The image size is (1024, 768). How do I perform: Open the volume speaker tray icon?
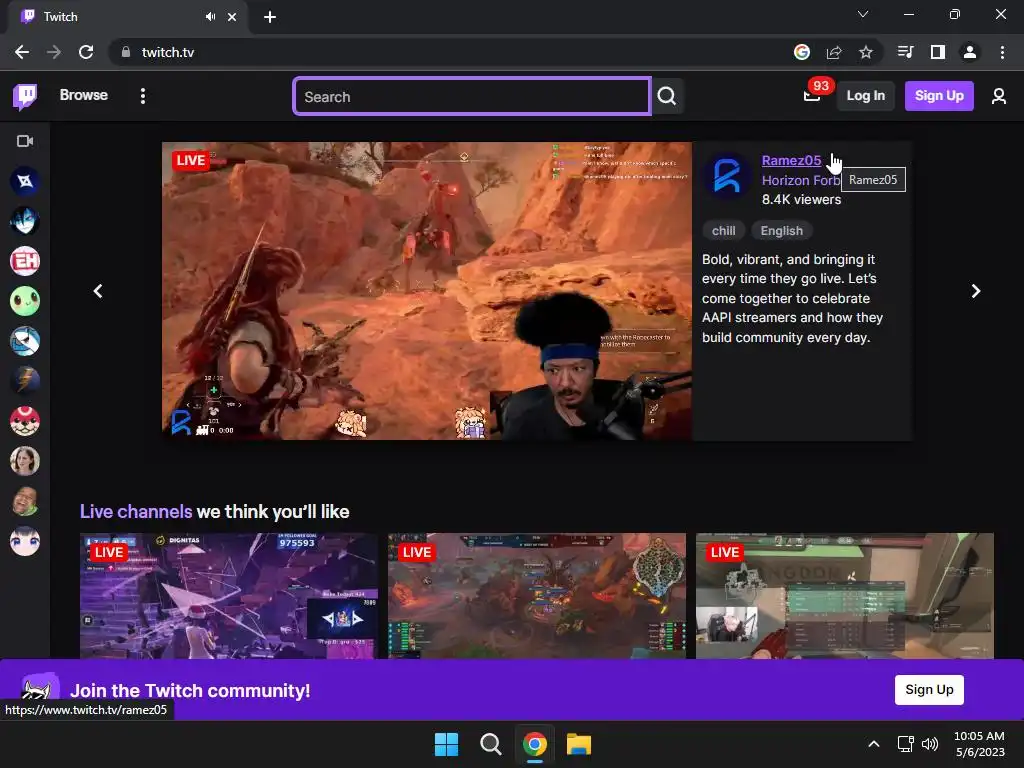[930, 744]
